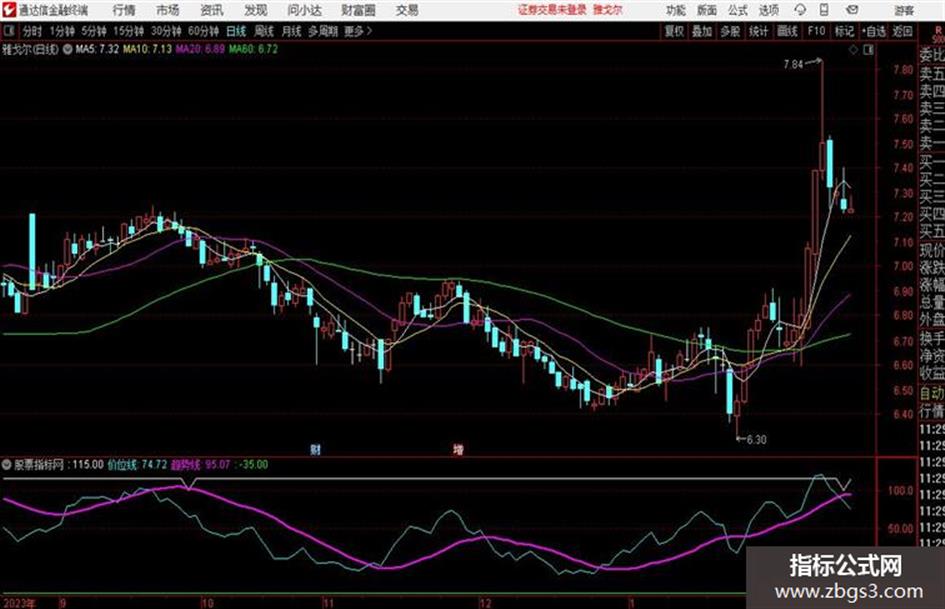Screen dimensions: 945x609
Task: Click the 叠加 overlay toolbar button
Action: click(702, 31)
